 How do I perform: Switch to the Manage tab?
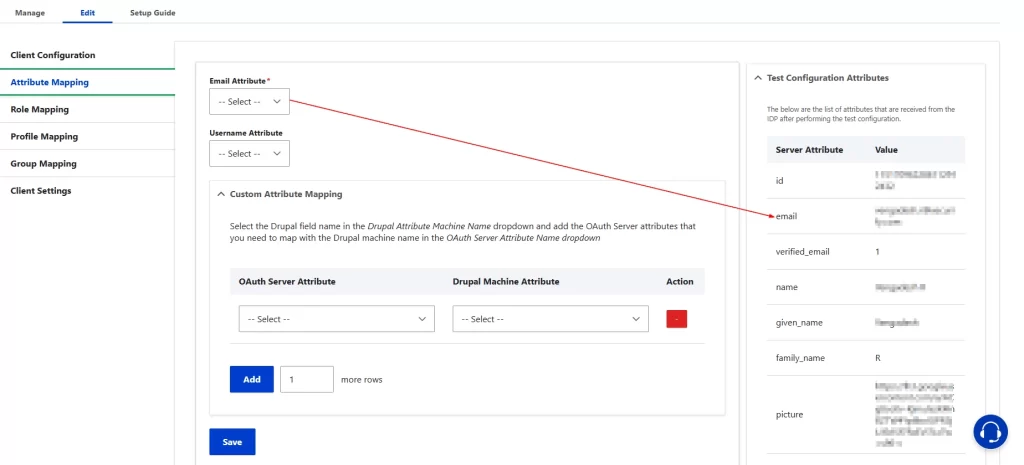pyautogui.click(x=30, y=13)
